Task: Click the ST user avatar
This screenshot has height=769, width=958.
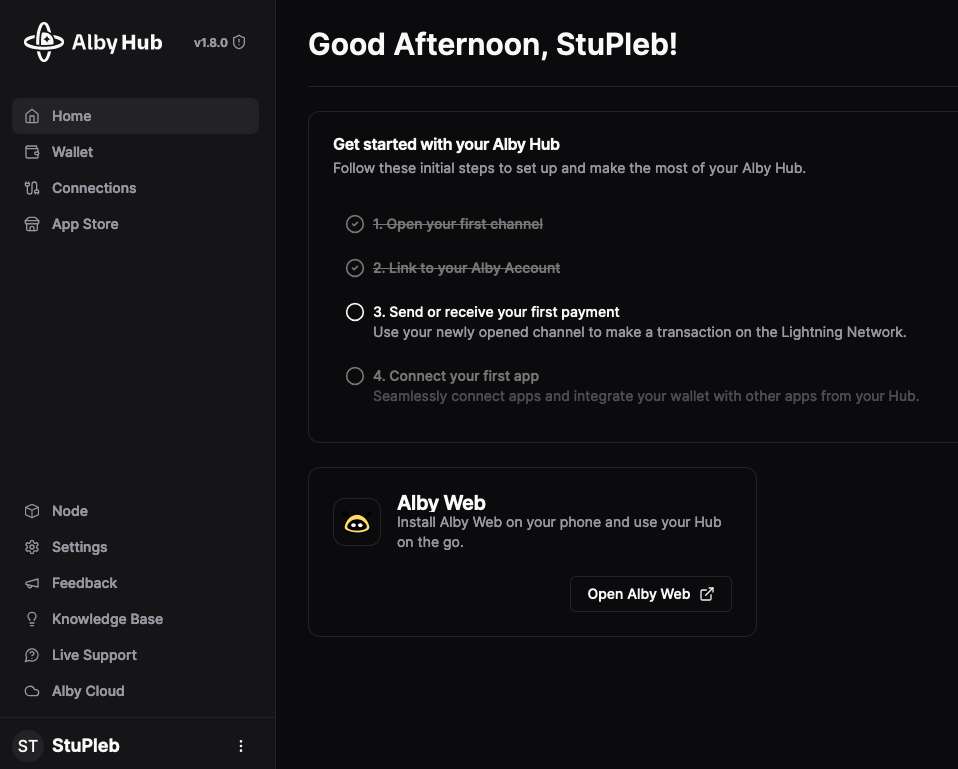Action: click(x=28, y=746)
